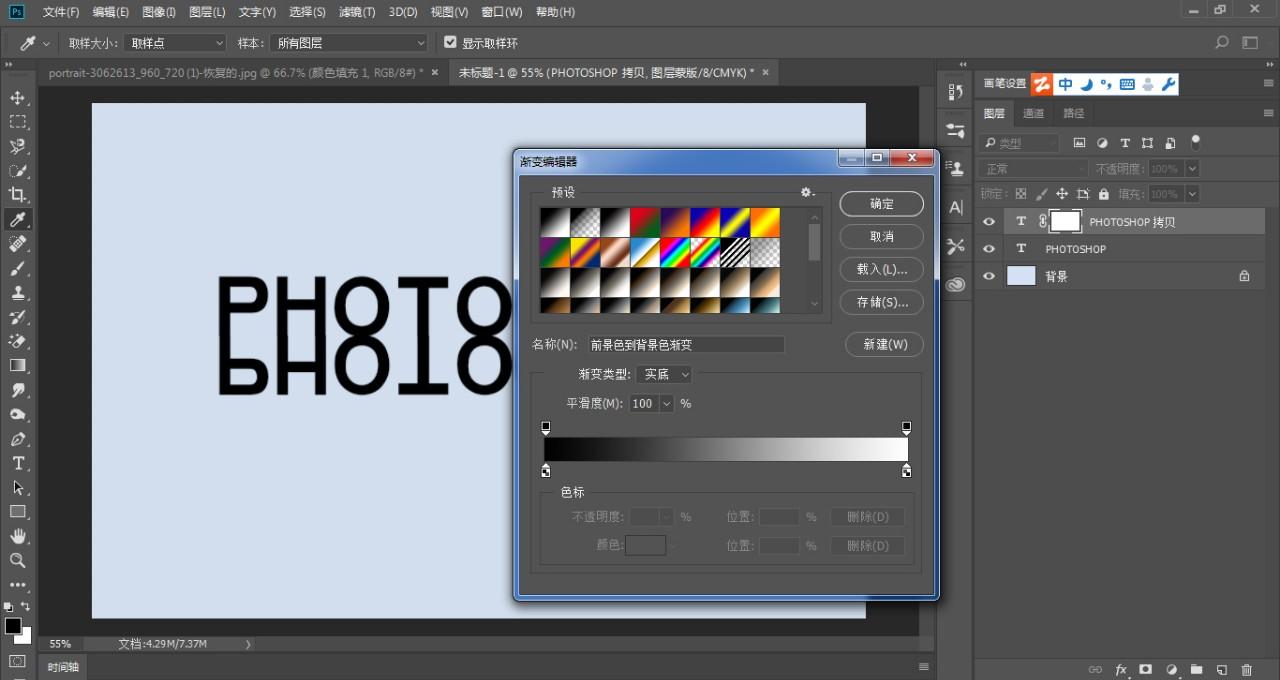Open the 平滑度 percentage dropdown arrow
The width and height of the screenshot is (1280, 680).
pyautogui.click(x=667, y=404)
